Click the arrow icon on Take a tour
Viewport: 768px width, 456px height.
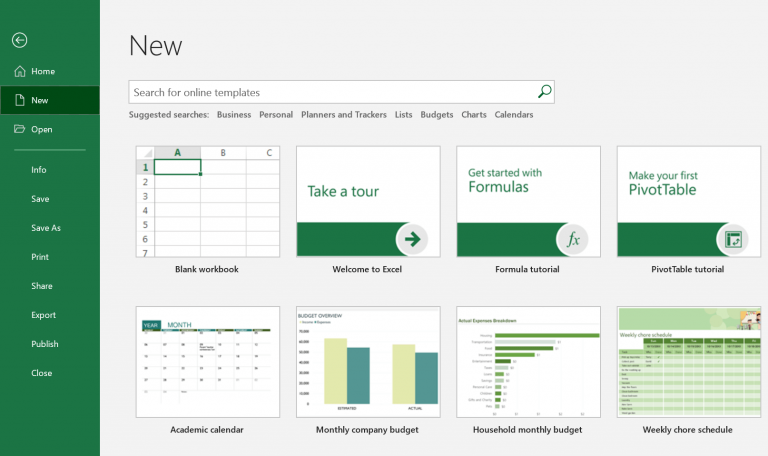click(x=412, y=239)
